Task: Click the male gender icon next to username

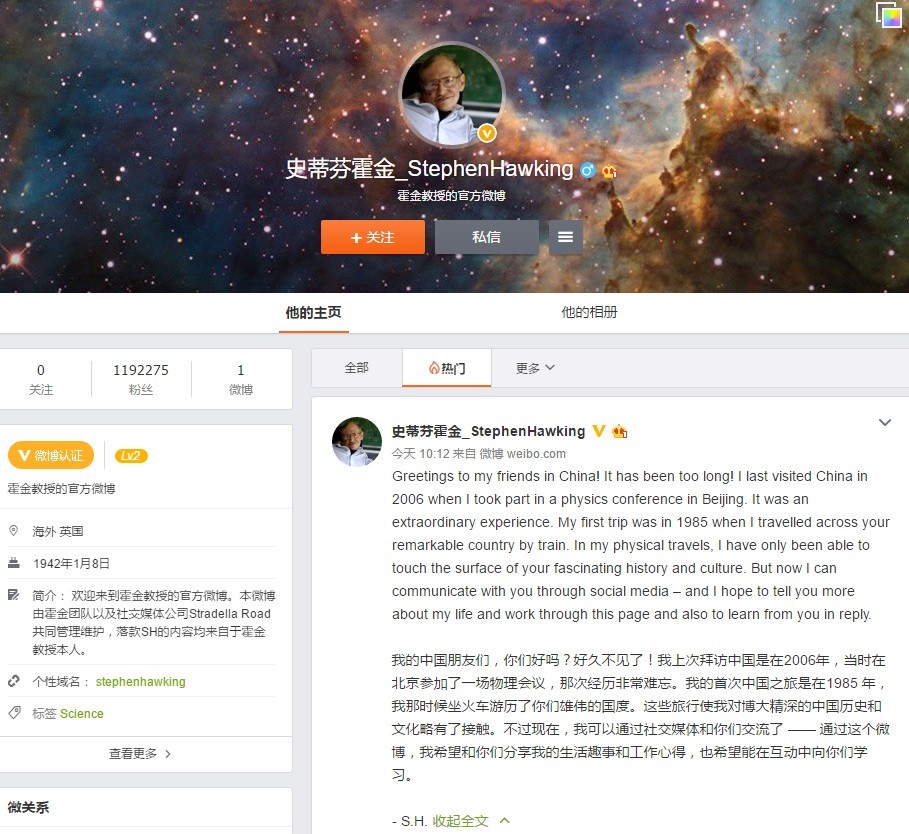Action: click(588, 170)
